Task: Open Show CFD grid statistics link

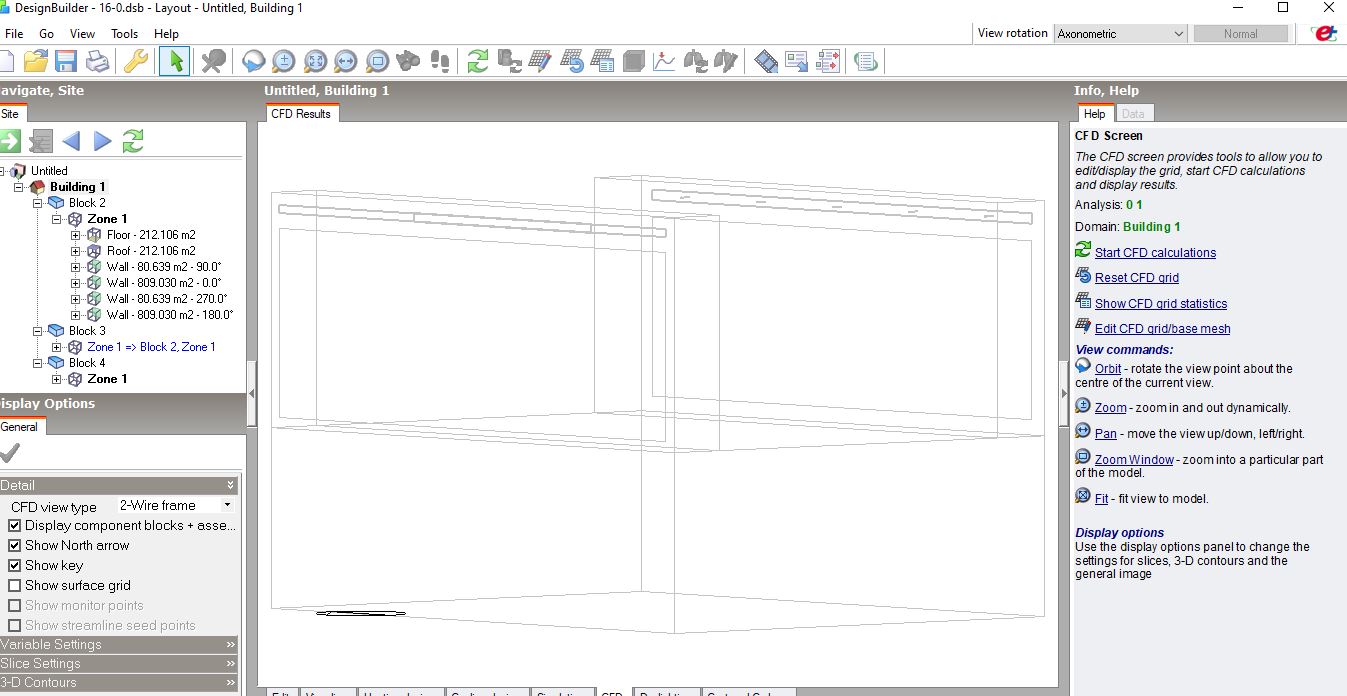Action: pyautogui.click(x=1161, y=304)
